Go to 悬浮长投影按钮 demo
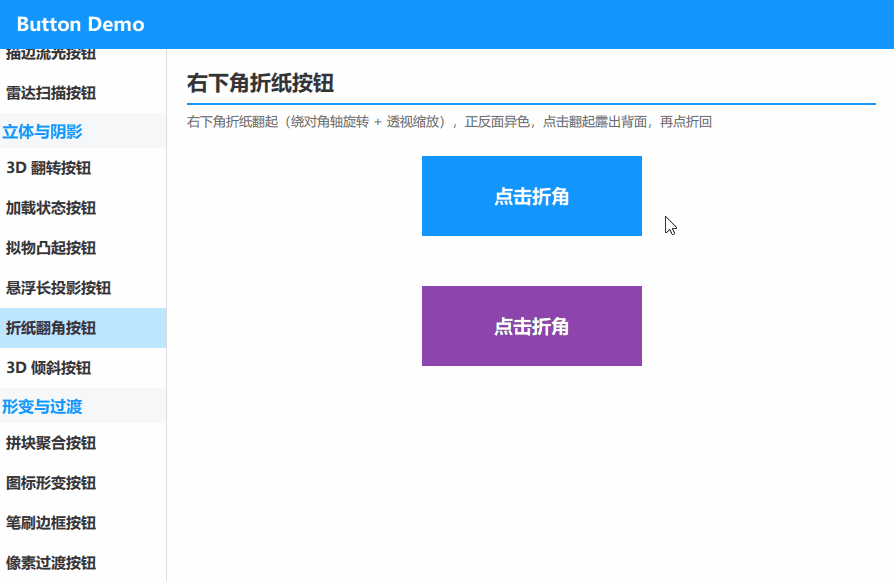Viewport: 894px width, 581px height. (x=83, y=288)
